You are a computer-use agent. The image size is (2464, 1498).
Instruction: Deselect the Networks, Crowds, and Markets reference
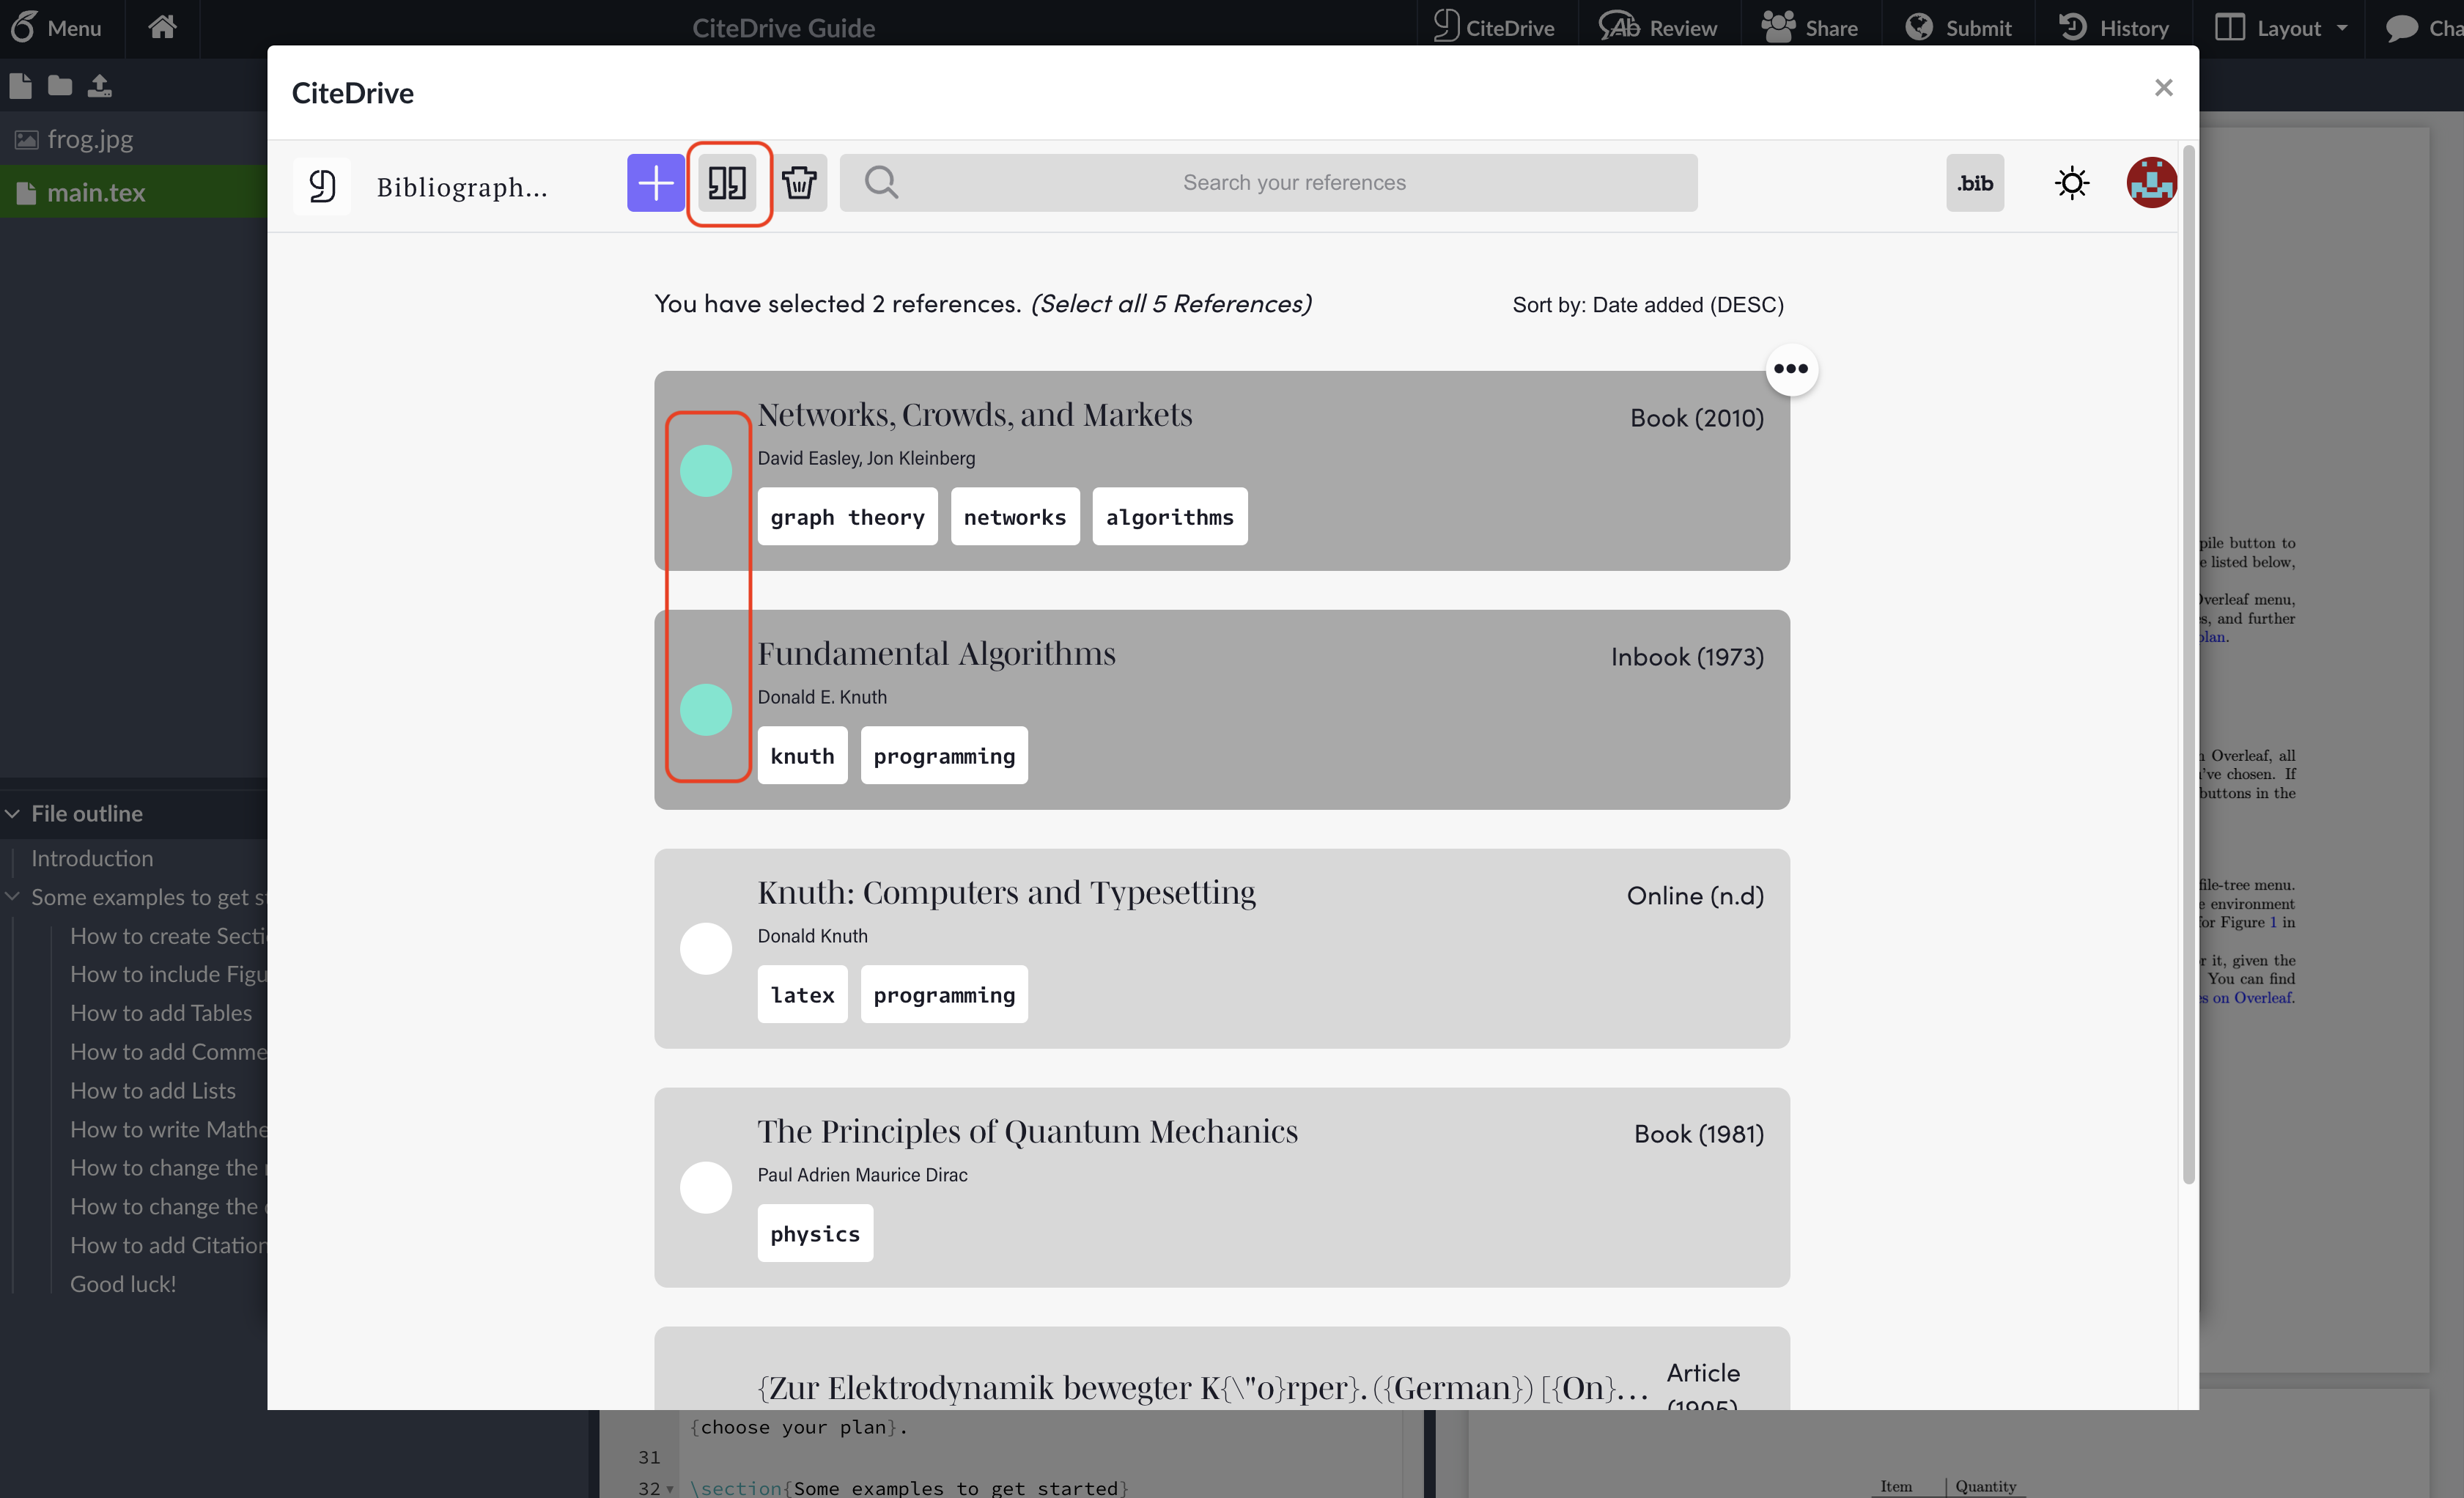click(x=706, y=470)
